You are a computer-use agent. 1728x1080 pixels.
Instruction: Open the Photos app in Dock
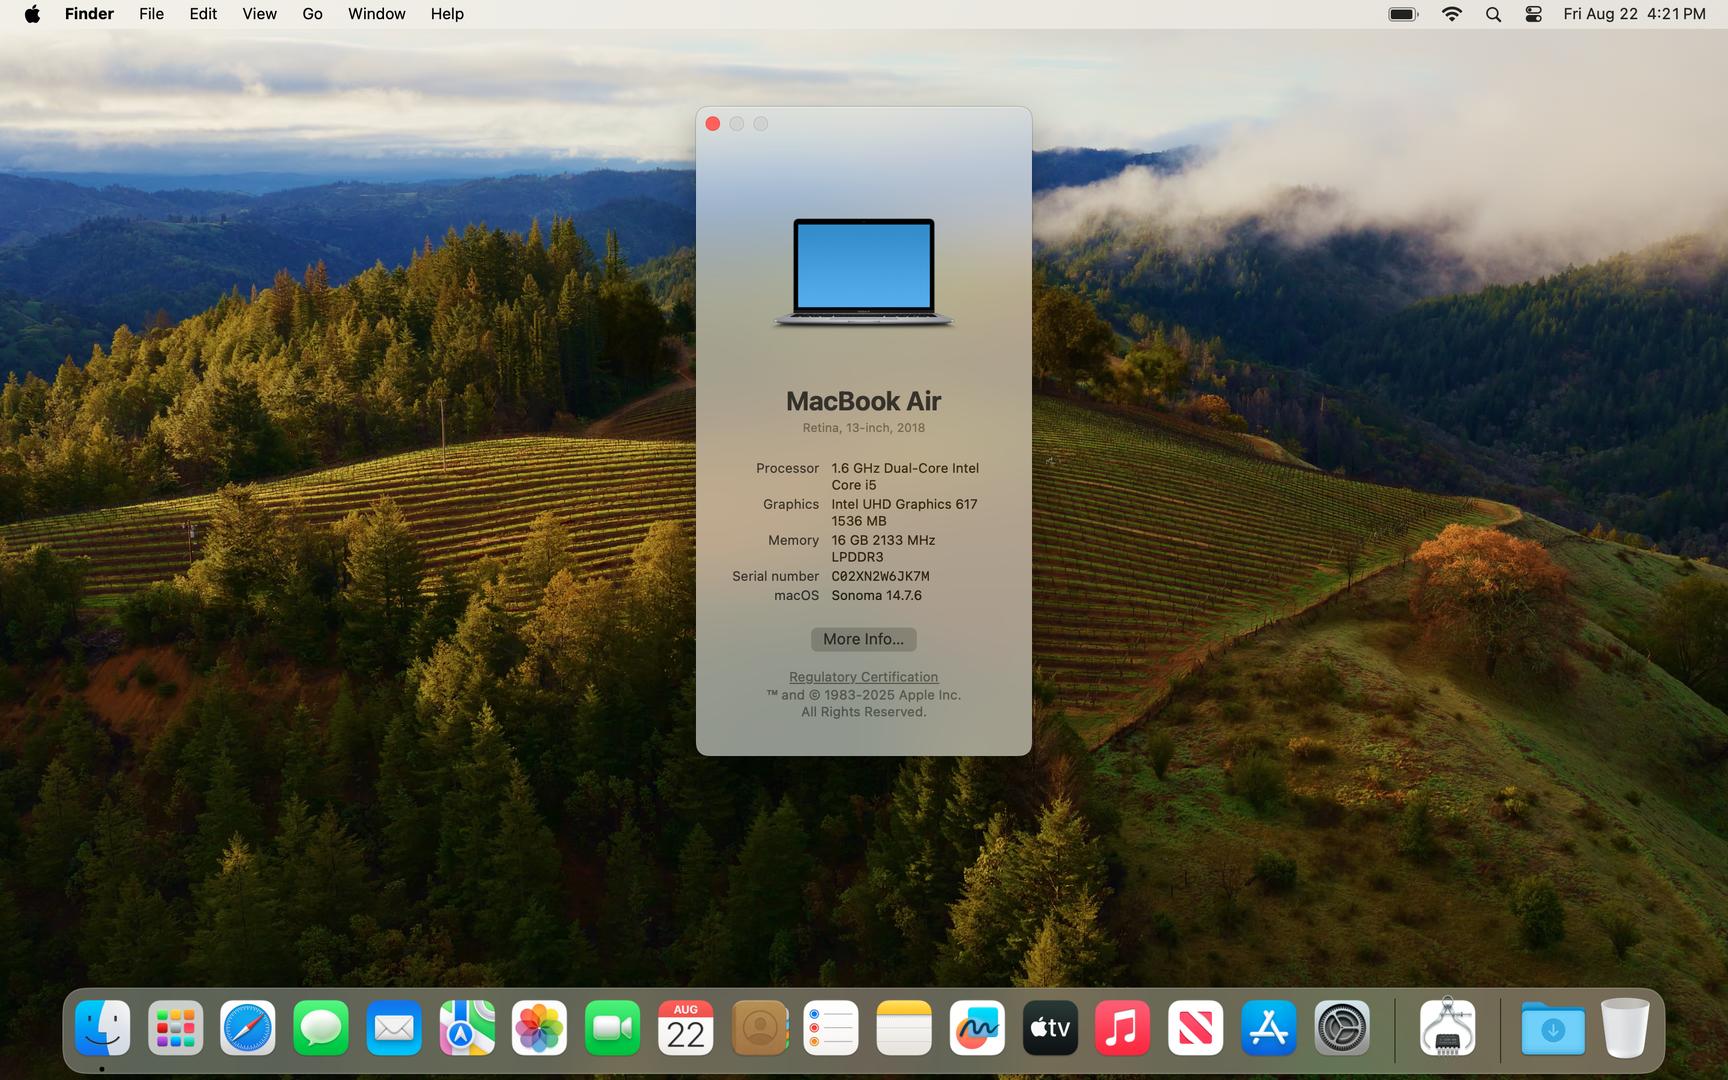click(540, 1027)
